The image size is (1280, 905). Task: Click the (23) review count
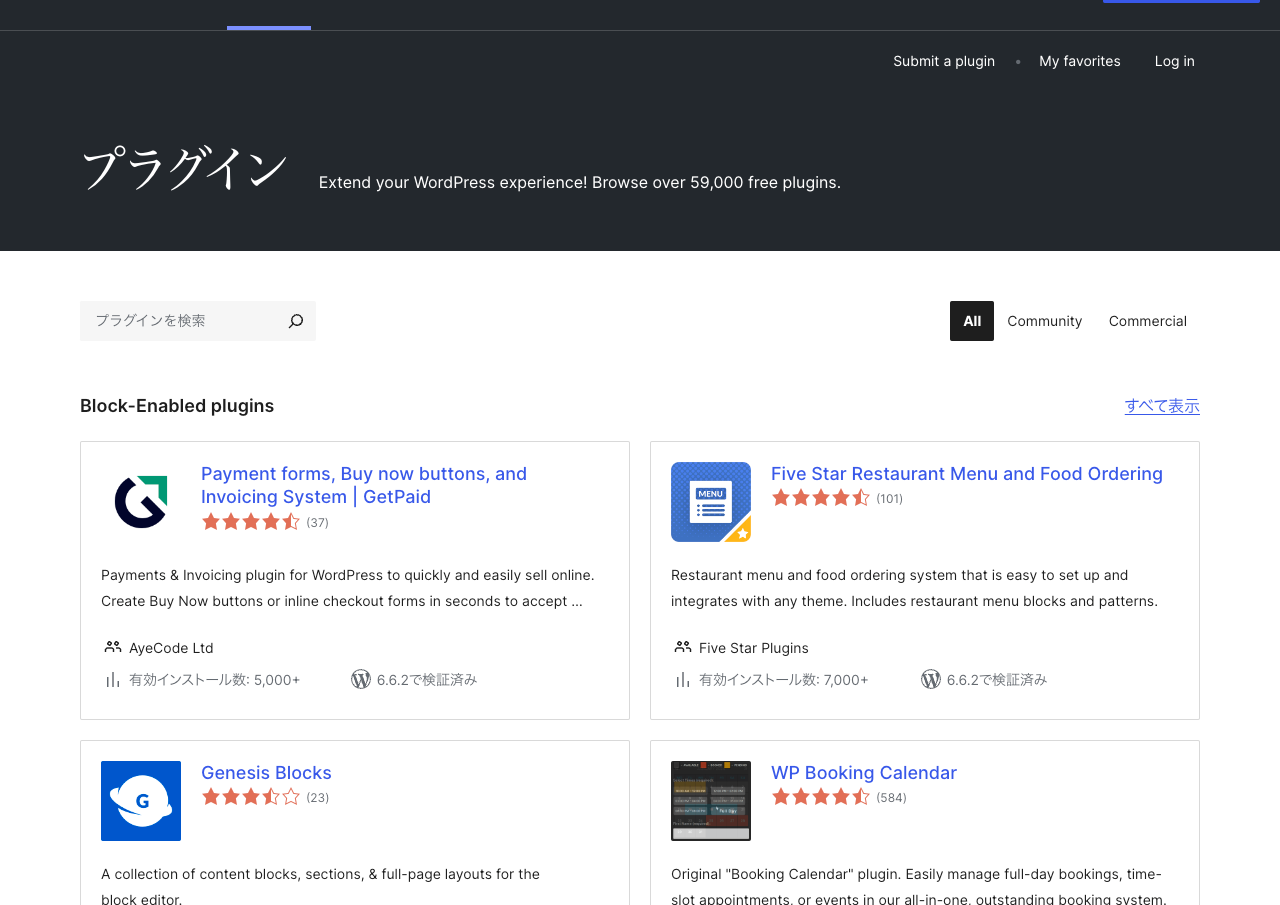[317, 797]
